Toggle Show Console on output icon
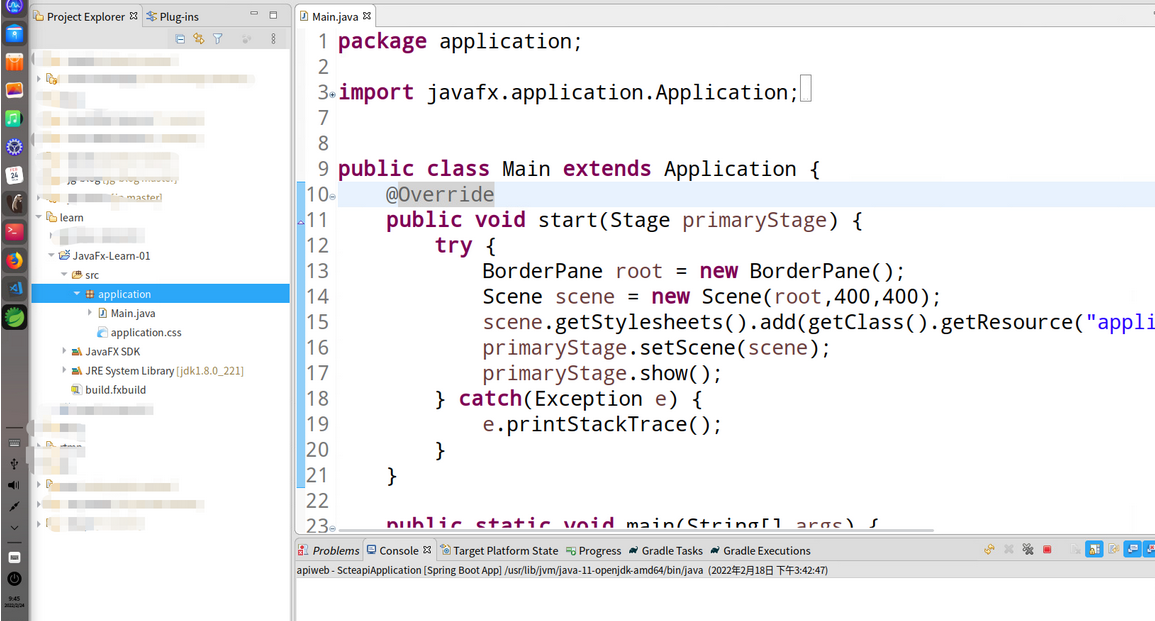Screen dimensions: 1155x621 (1133, 550)
